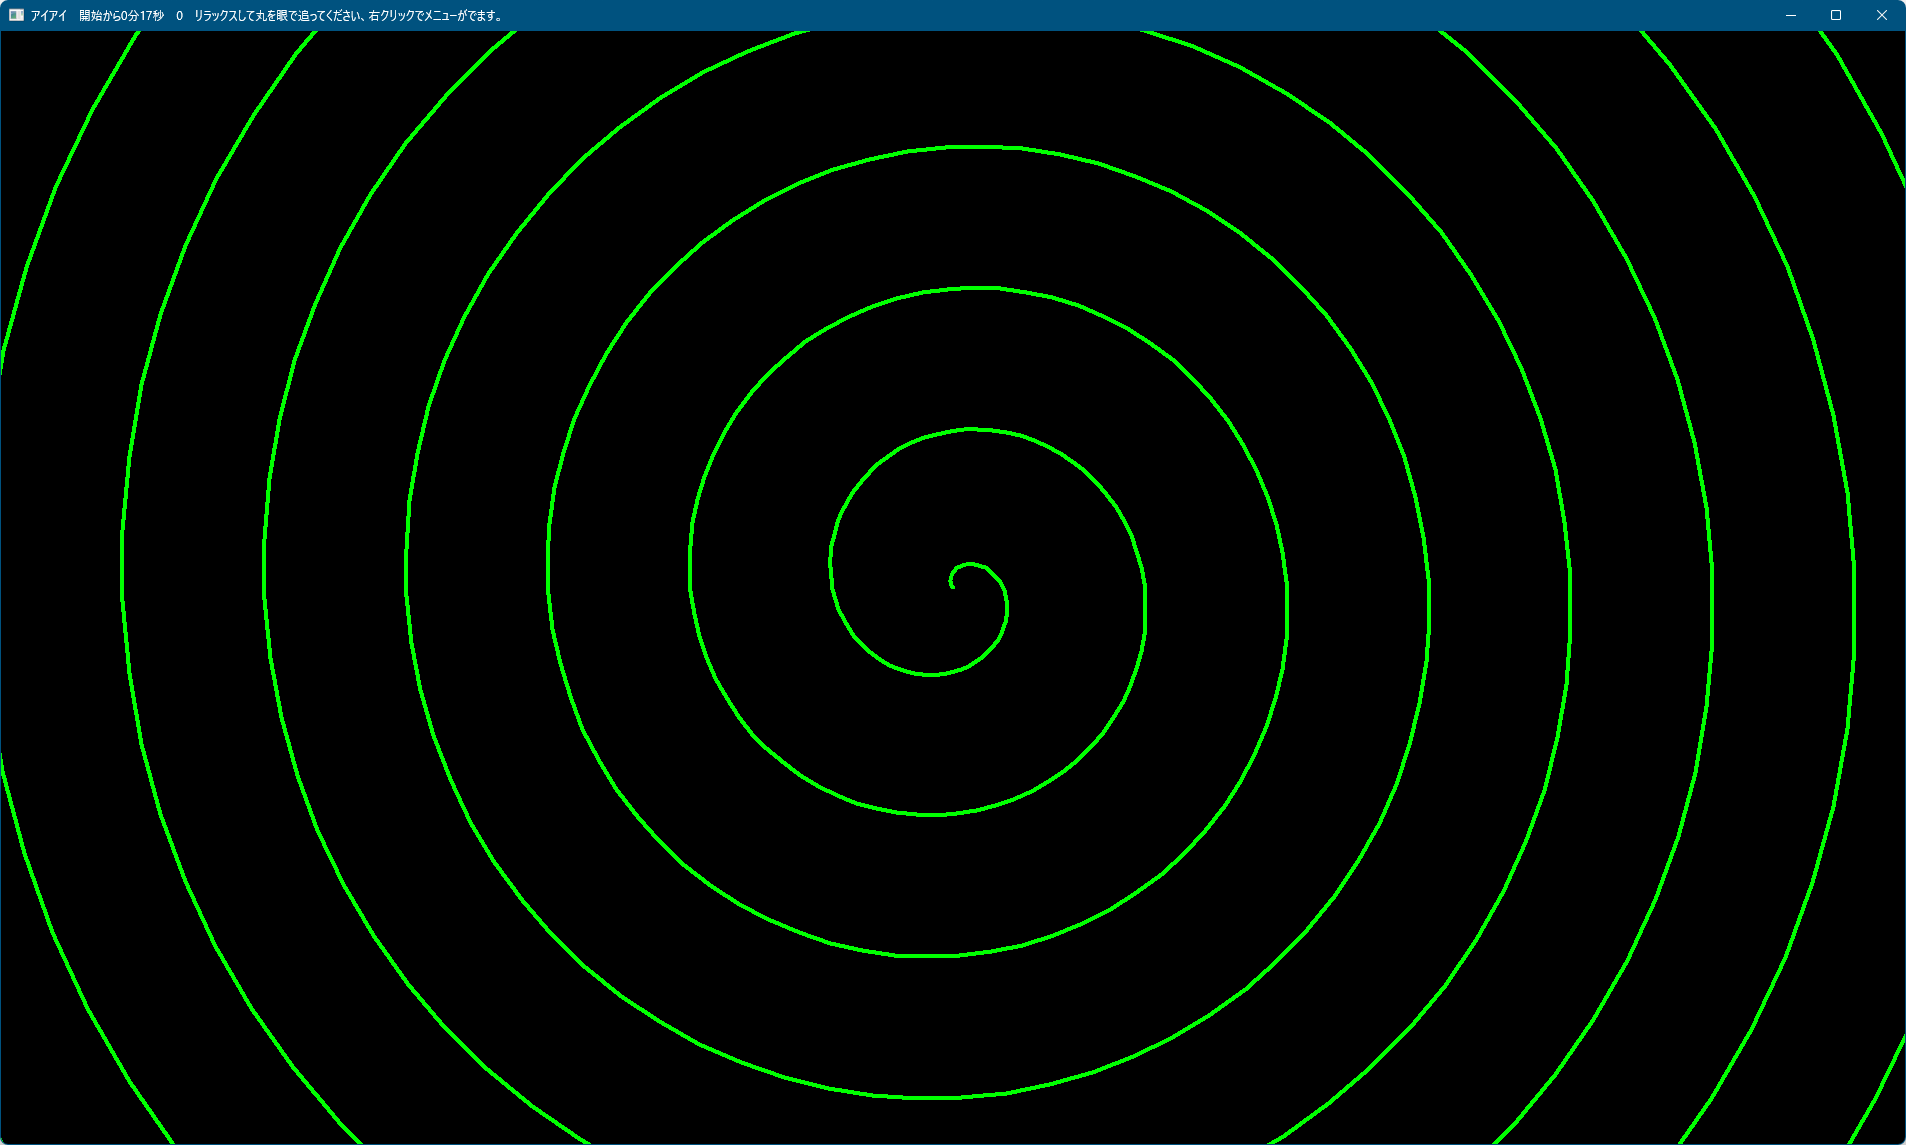1906x1145 pixels.
Task: Click the 右クリックでメニューがでます hint text
Action: tap(435, 16)
